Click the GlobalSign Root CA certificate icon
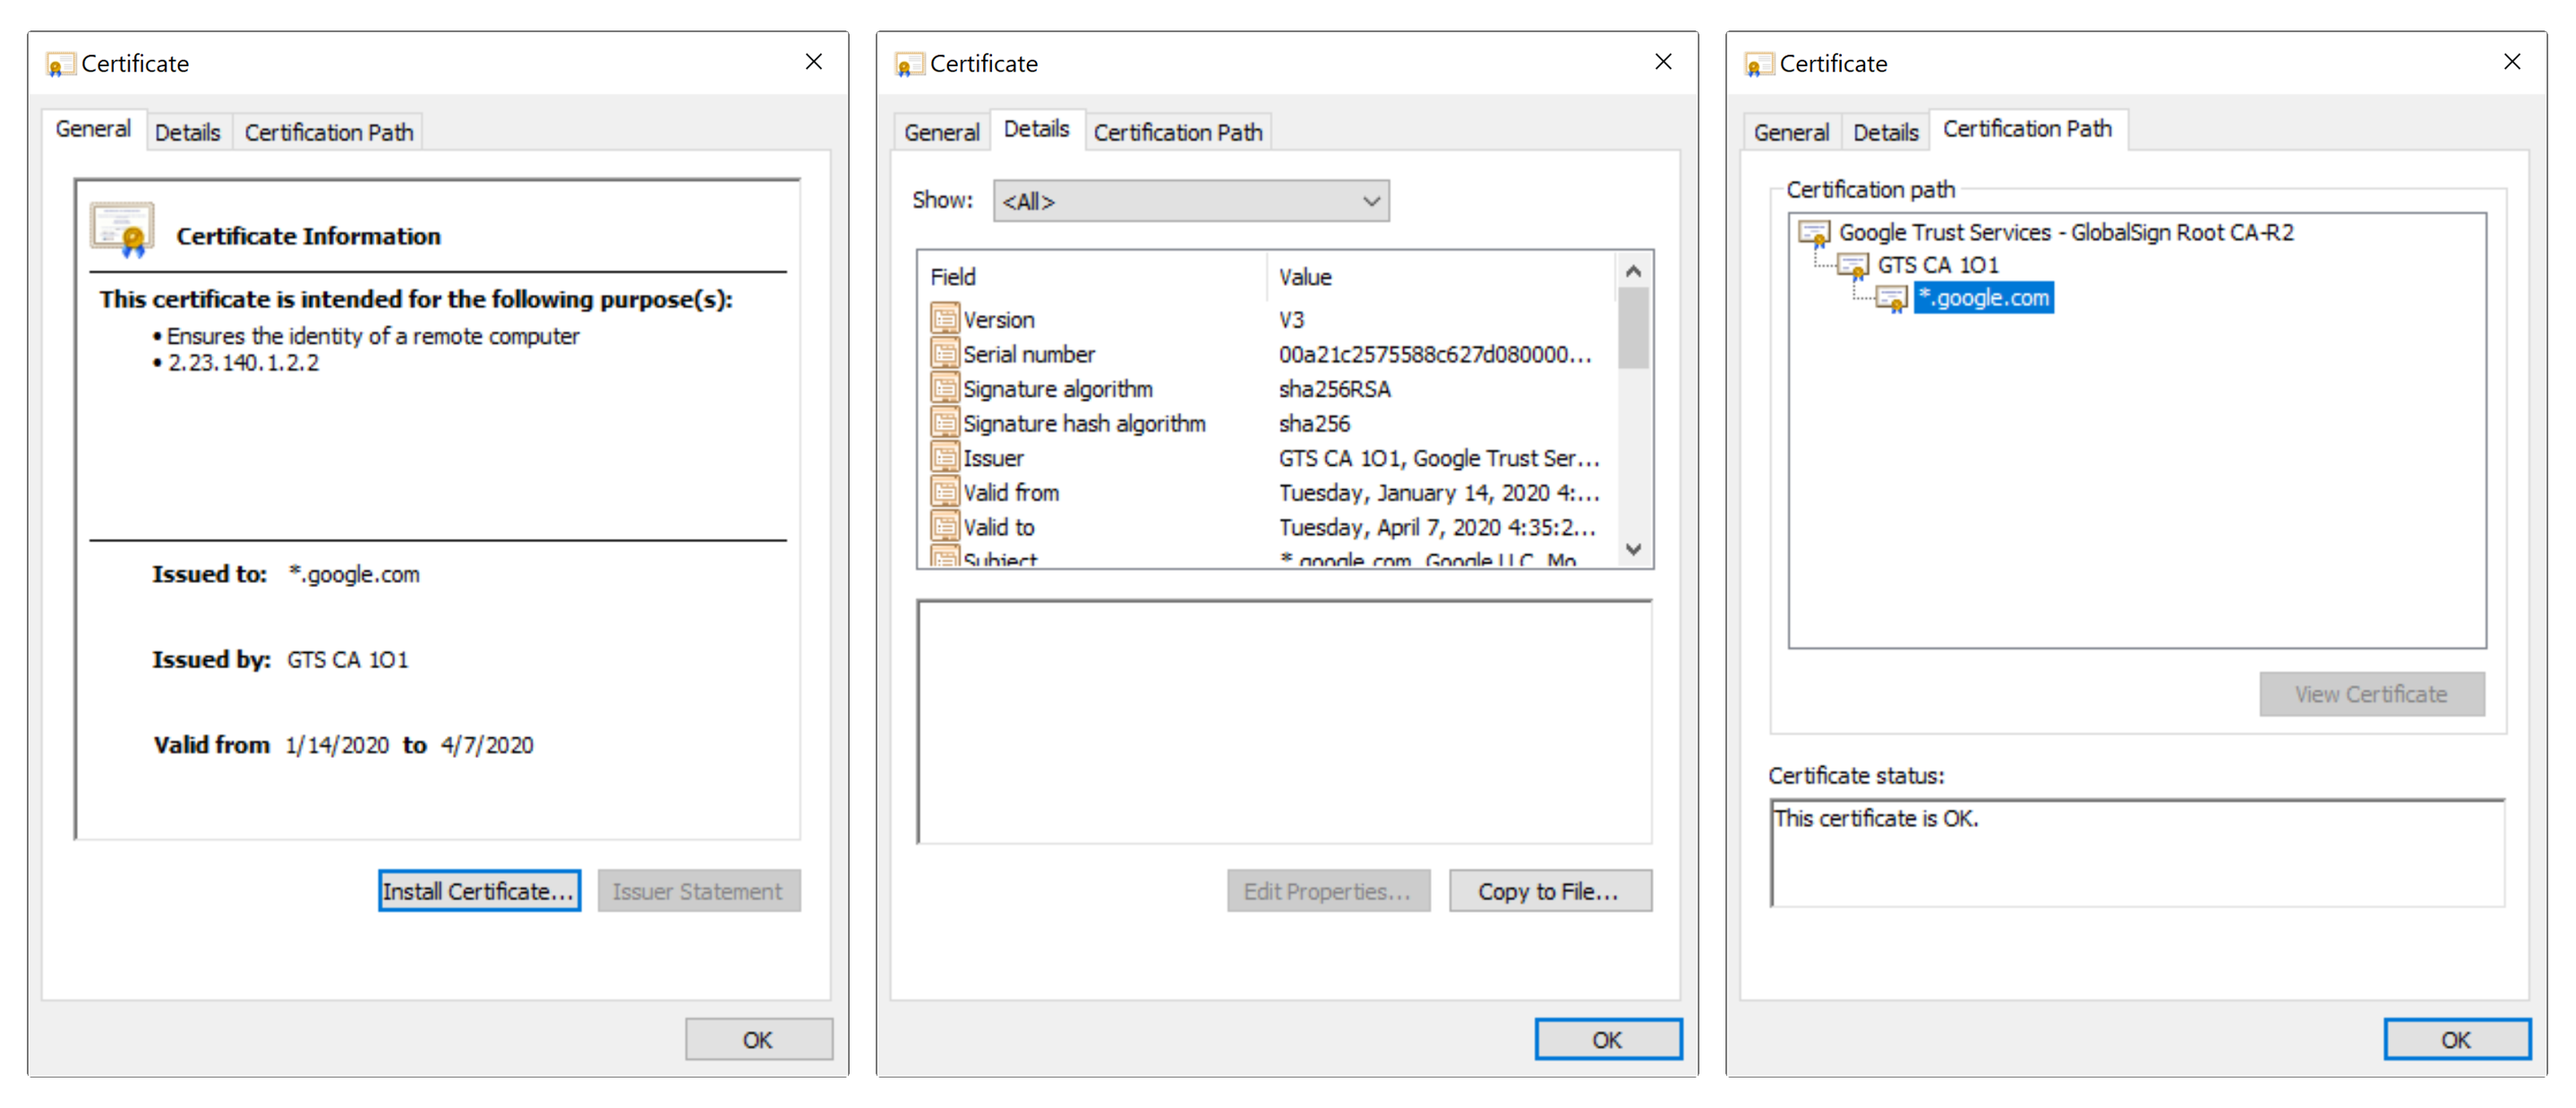Image resolution: width=2576 pixels, height=1108 pixels. (1814, 233)
